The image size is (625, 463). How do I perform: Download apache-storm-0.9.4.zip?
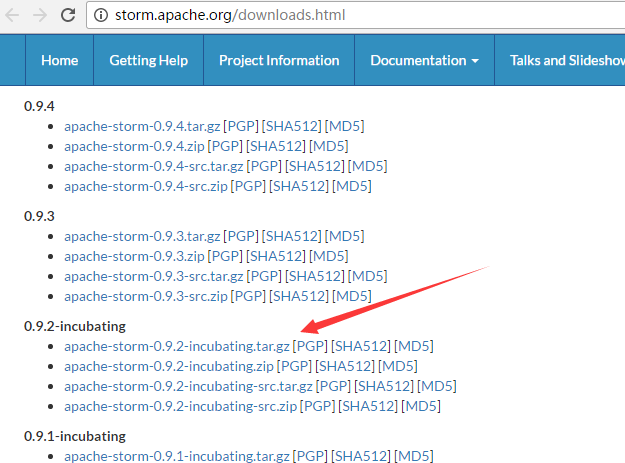134,146
